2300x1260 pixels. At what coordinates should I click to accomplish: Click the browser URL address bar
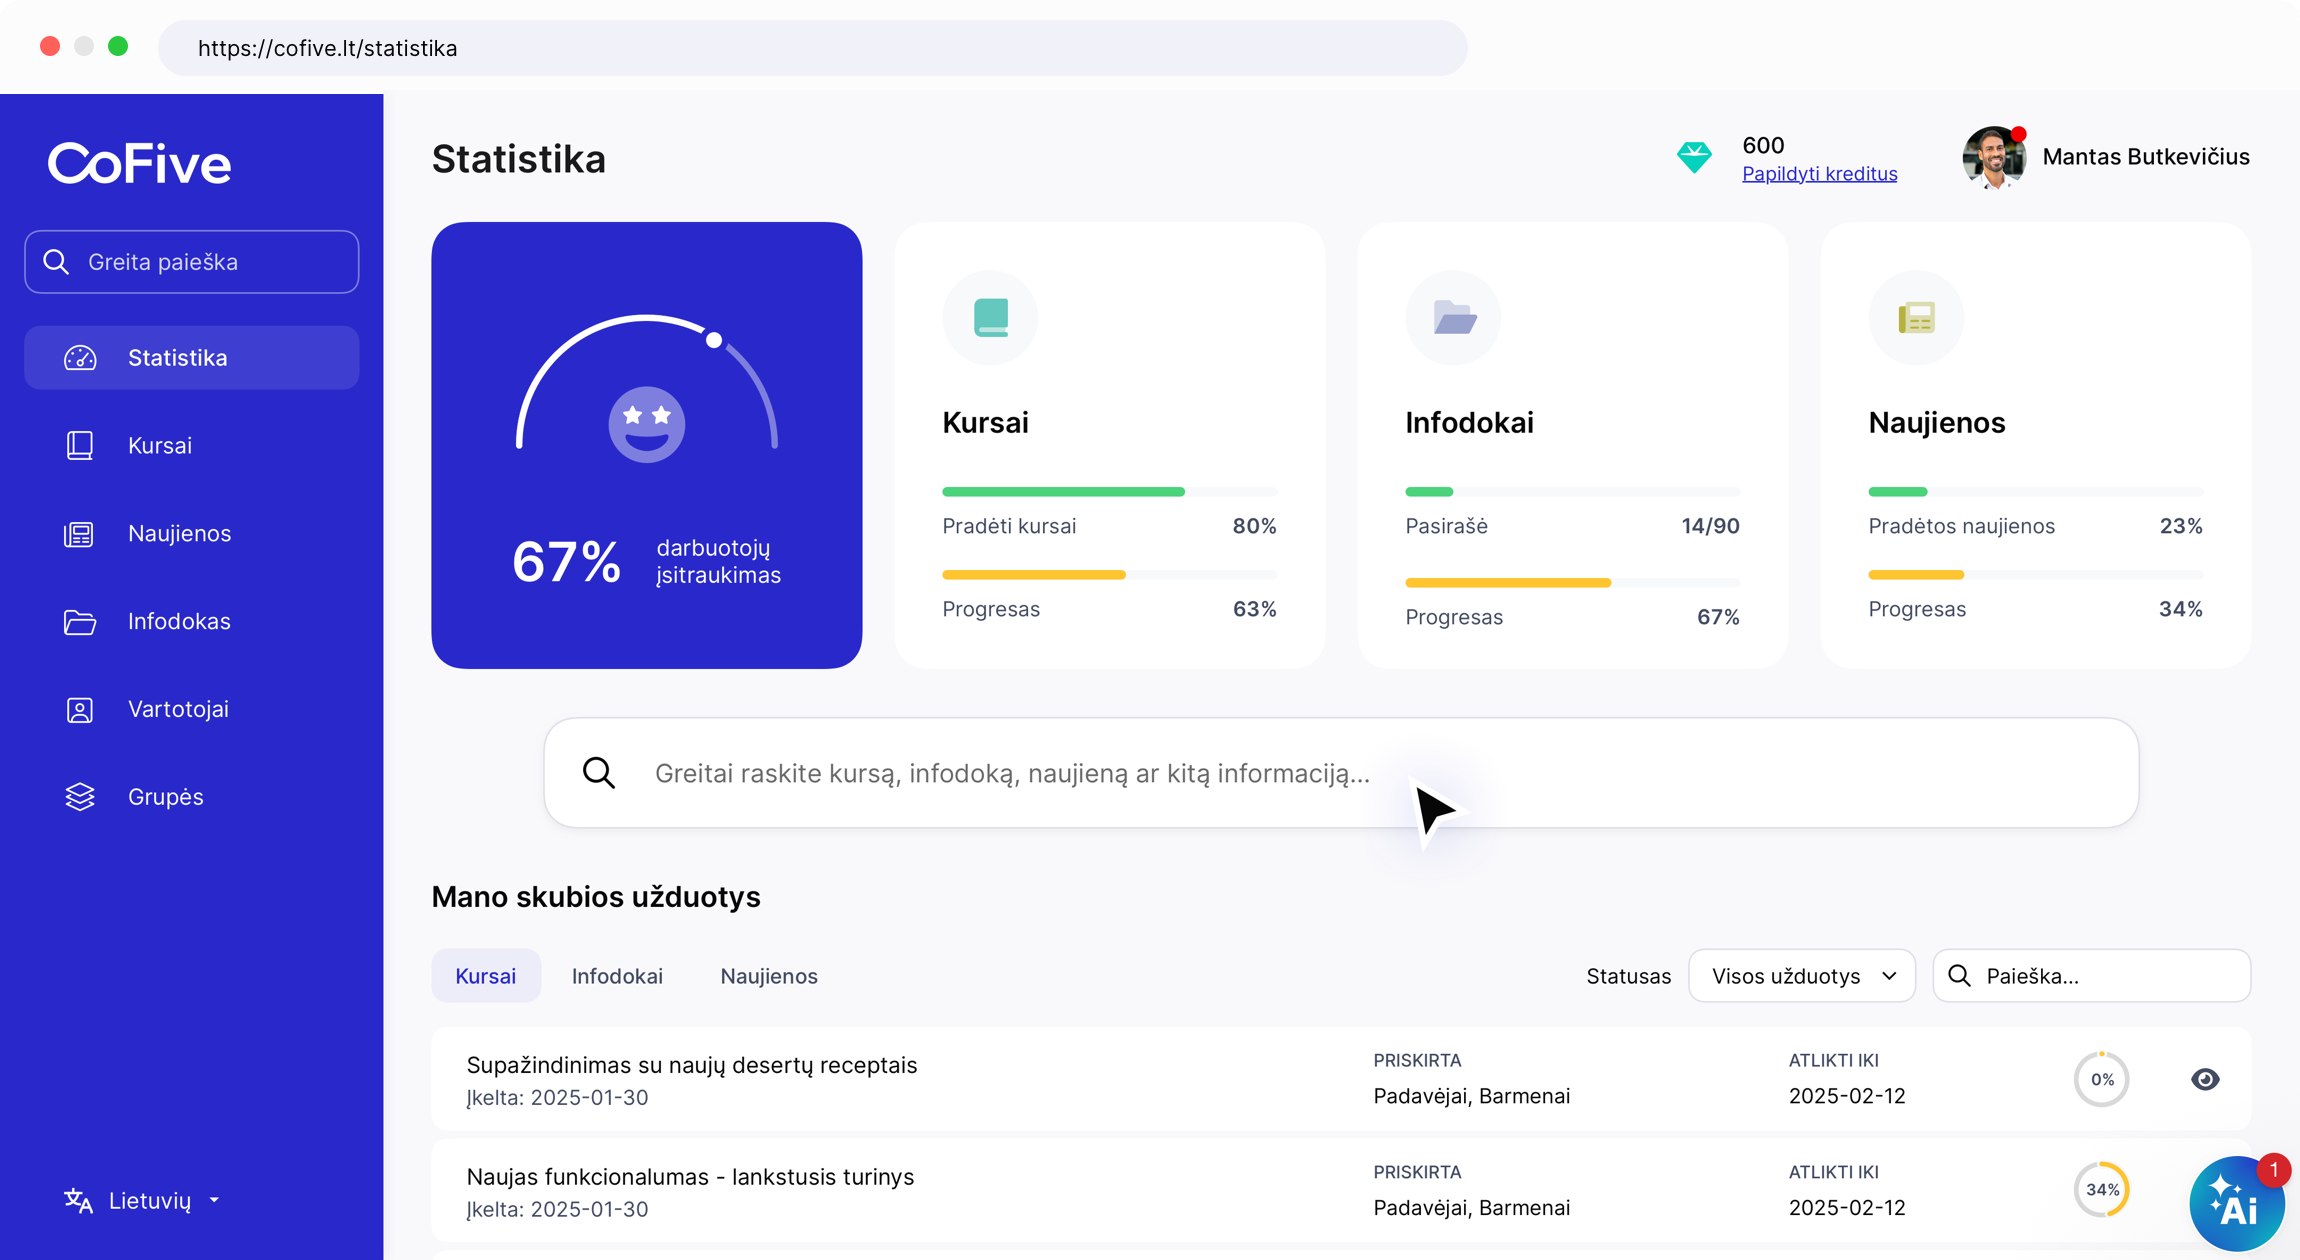[812, 48]
